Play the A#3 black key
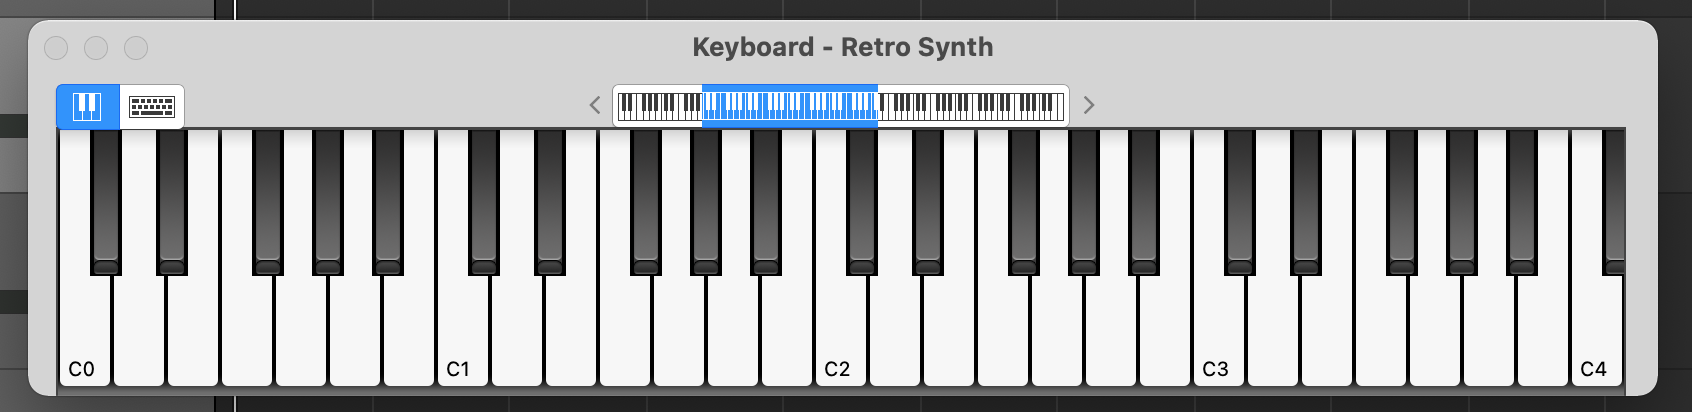 click(x=1522, y=200)
